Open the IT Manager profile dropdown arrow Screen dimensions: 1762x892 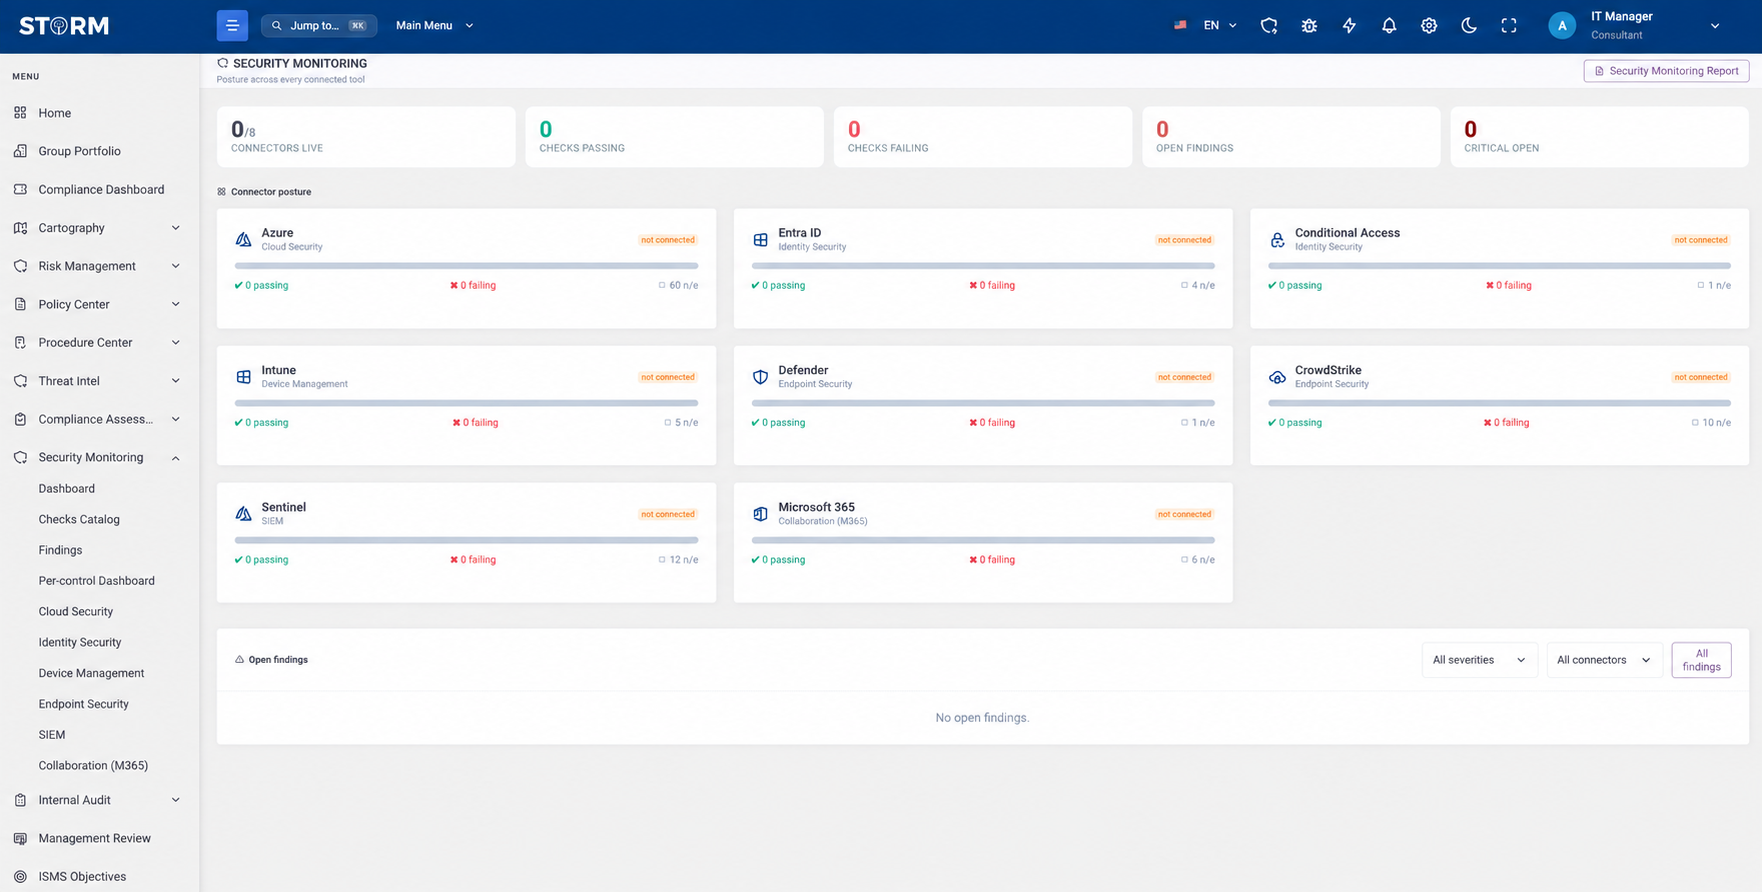pyautogui.click(x=1715, y=26)
